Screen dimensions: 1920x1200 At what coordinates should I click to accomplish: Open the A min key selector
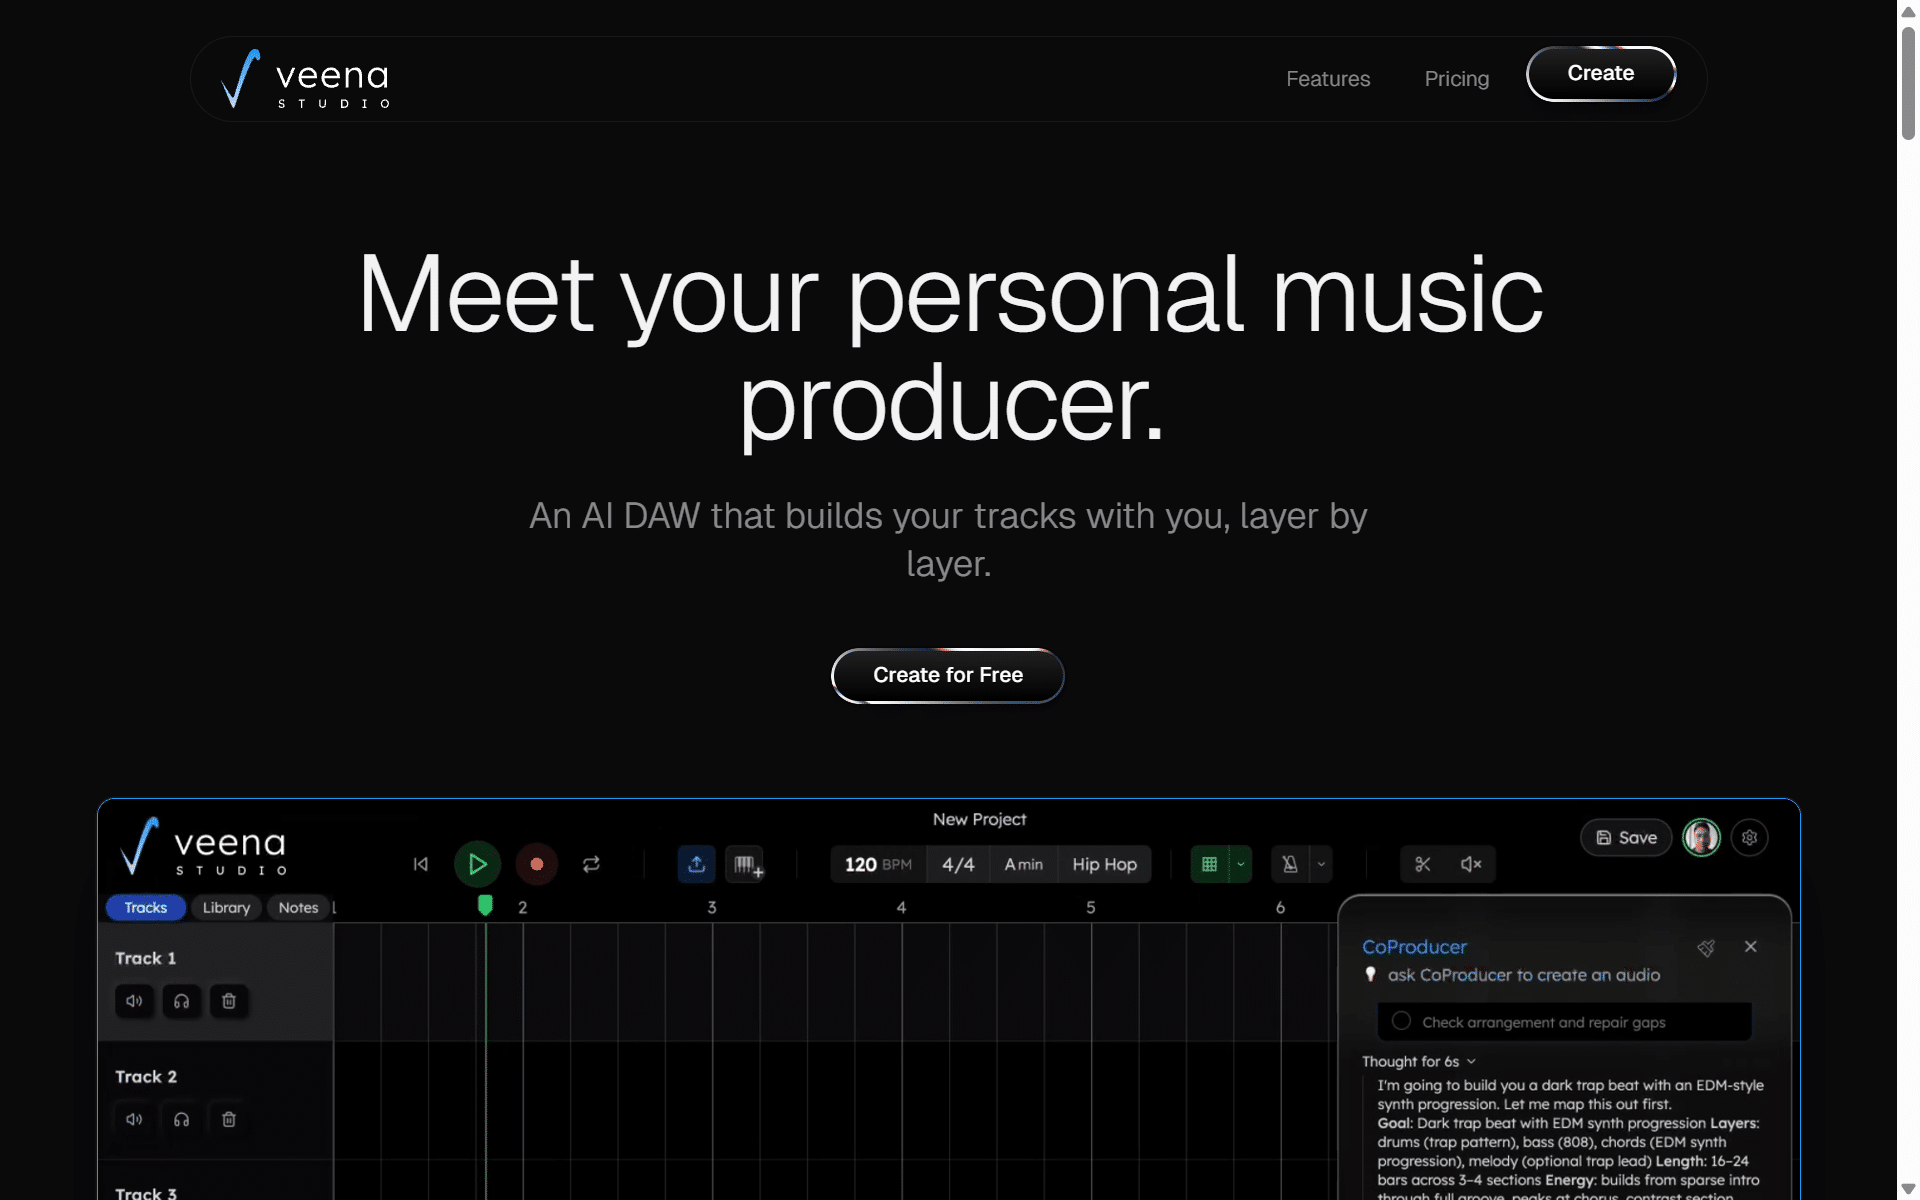[1023, 864]
